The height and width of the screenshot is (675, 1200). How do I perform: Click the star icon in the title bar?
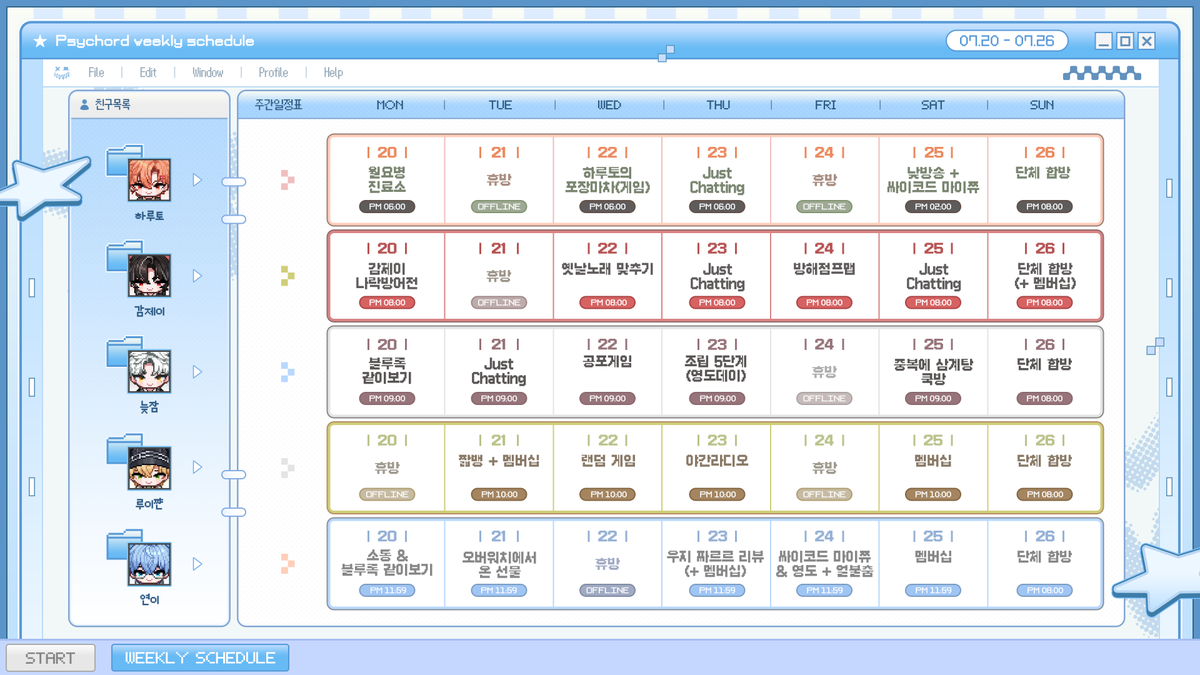click(x=40, y=41)
